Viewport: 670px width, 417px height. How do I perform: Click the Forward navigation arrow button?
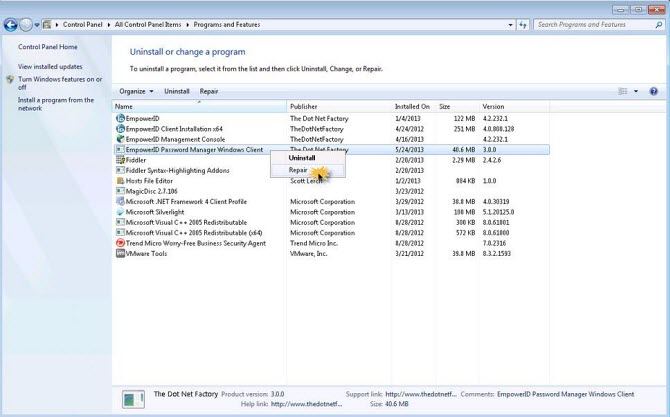[x=26, y=25]
